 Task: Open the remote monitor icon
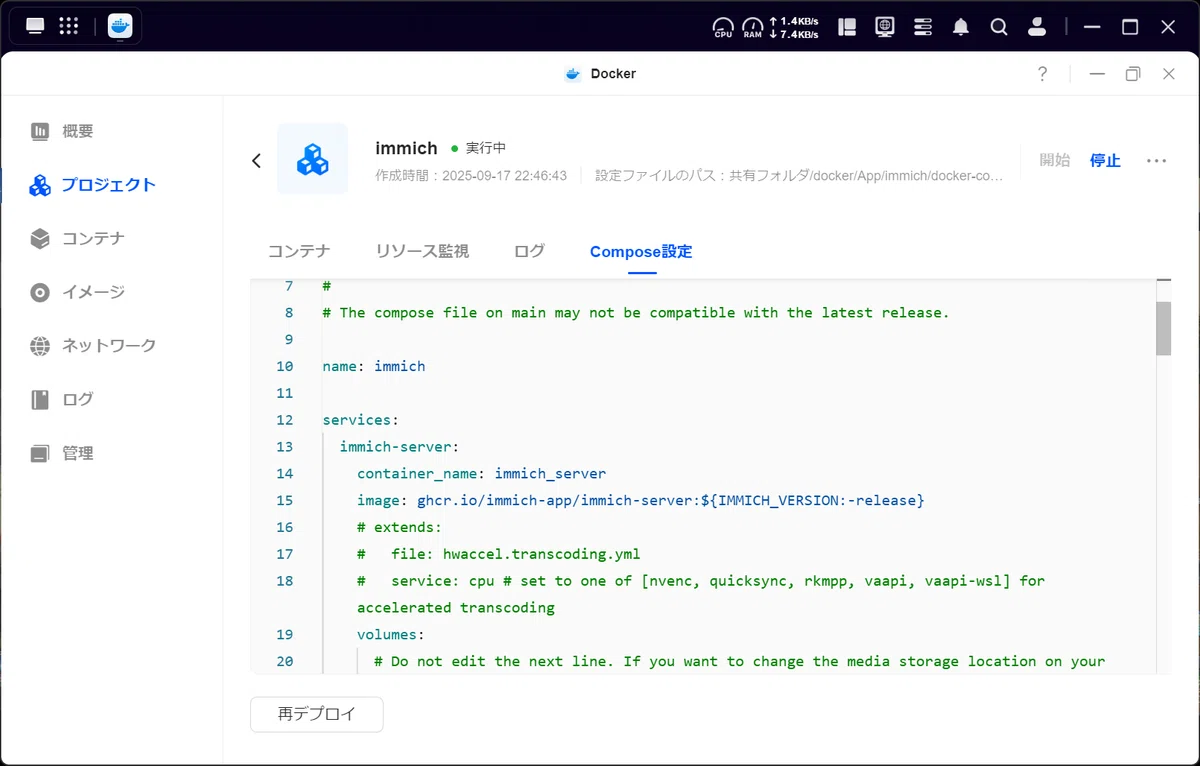pos(885,27)
